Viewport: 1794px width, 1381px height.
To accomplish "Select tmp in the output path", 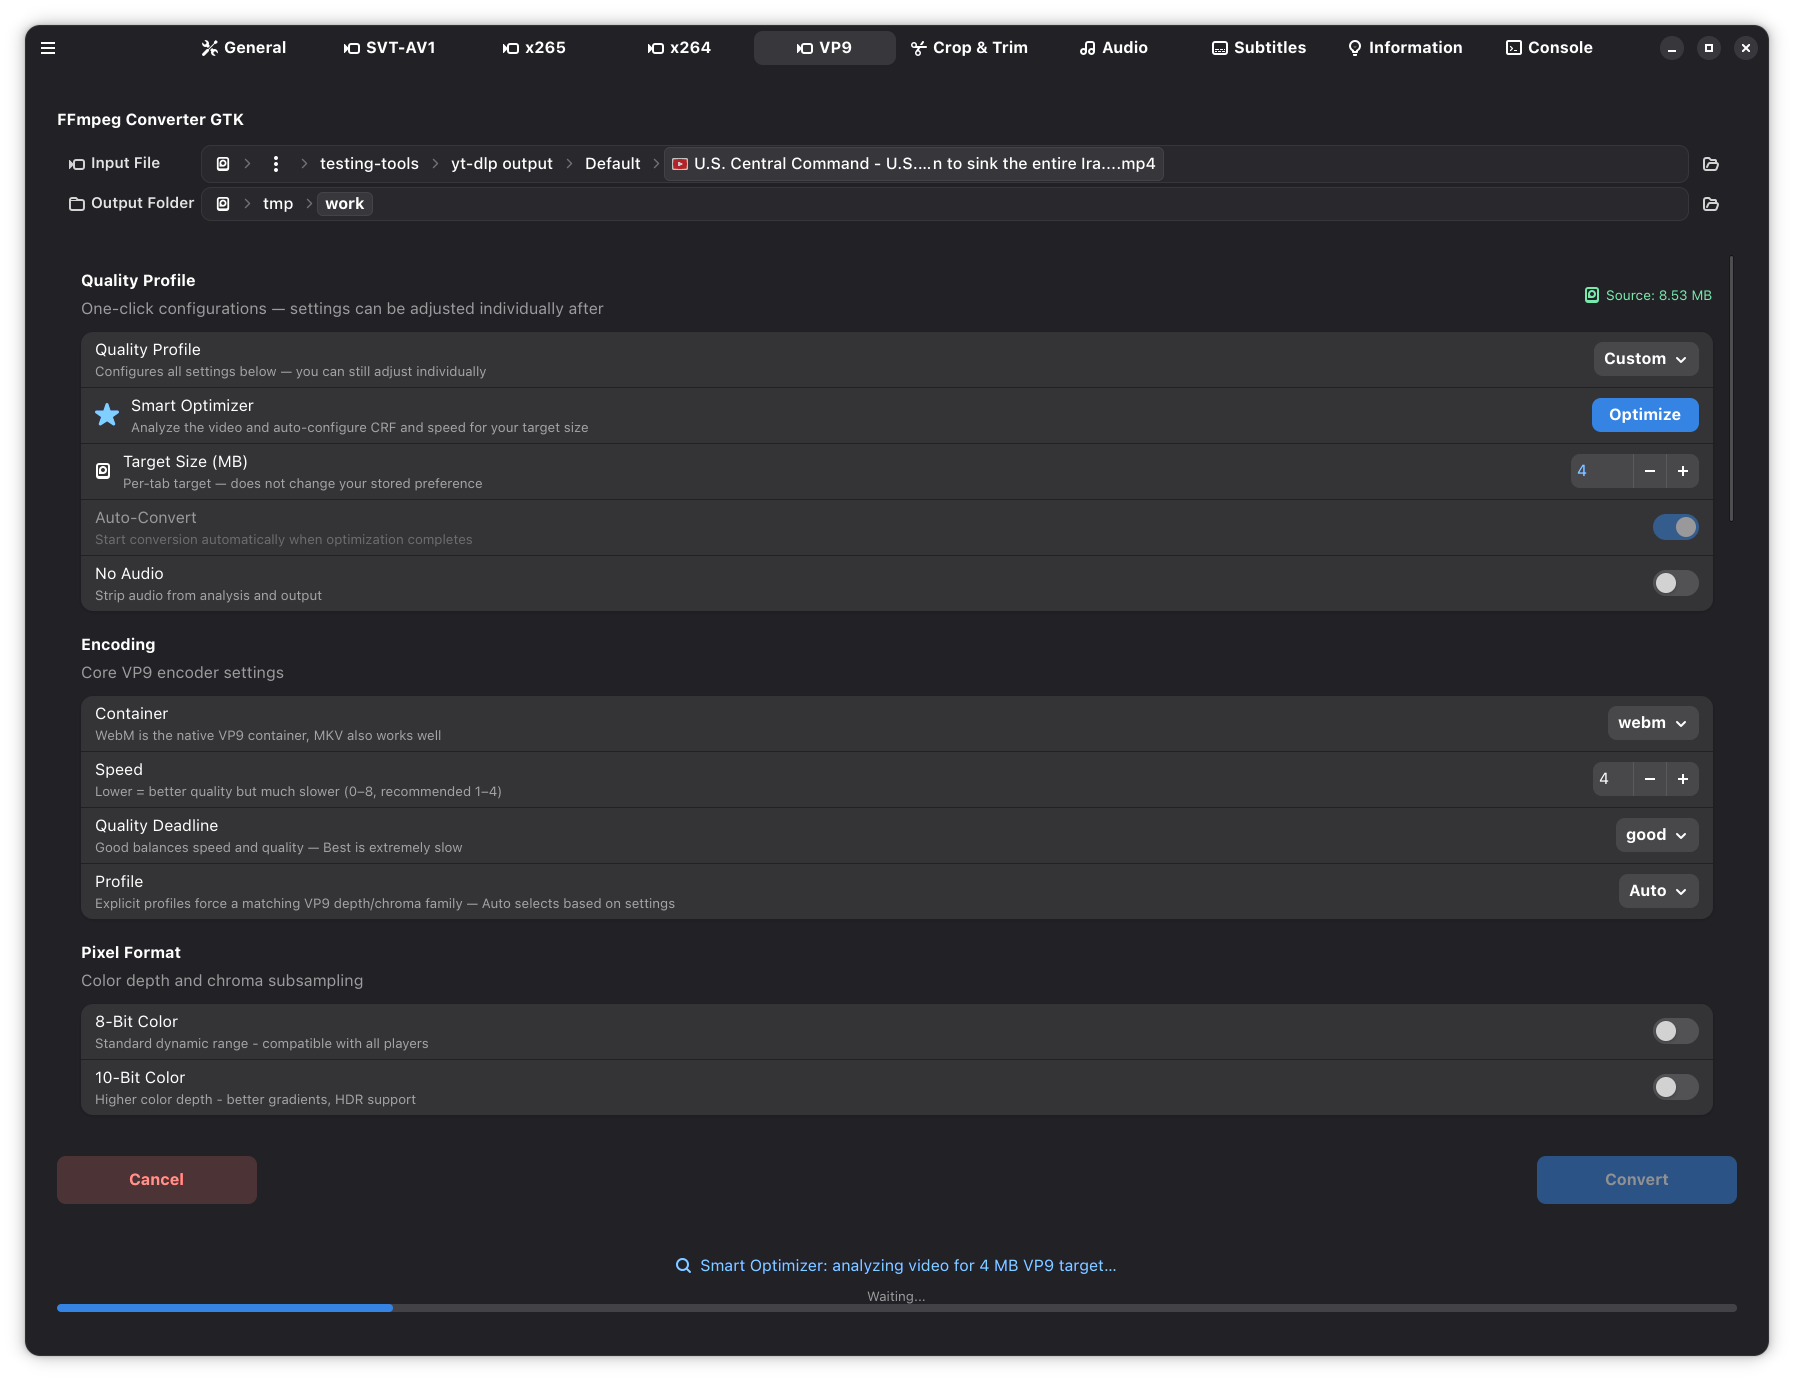I will (278, 204).
